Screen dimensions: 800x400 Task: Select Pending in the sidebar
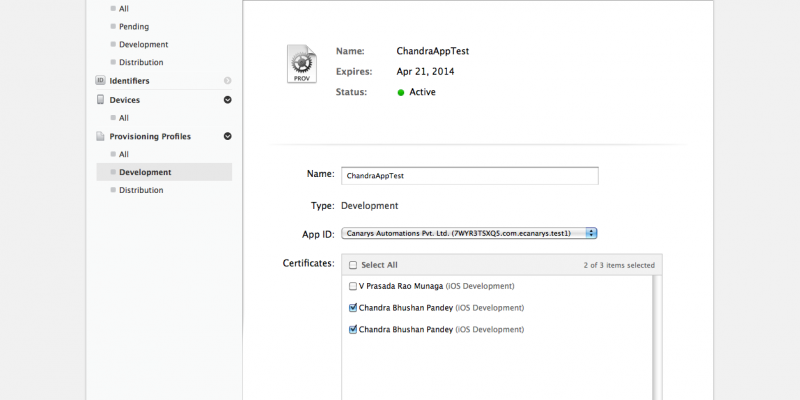(134, 26)
